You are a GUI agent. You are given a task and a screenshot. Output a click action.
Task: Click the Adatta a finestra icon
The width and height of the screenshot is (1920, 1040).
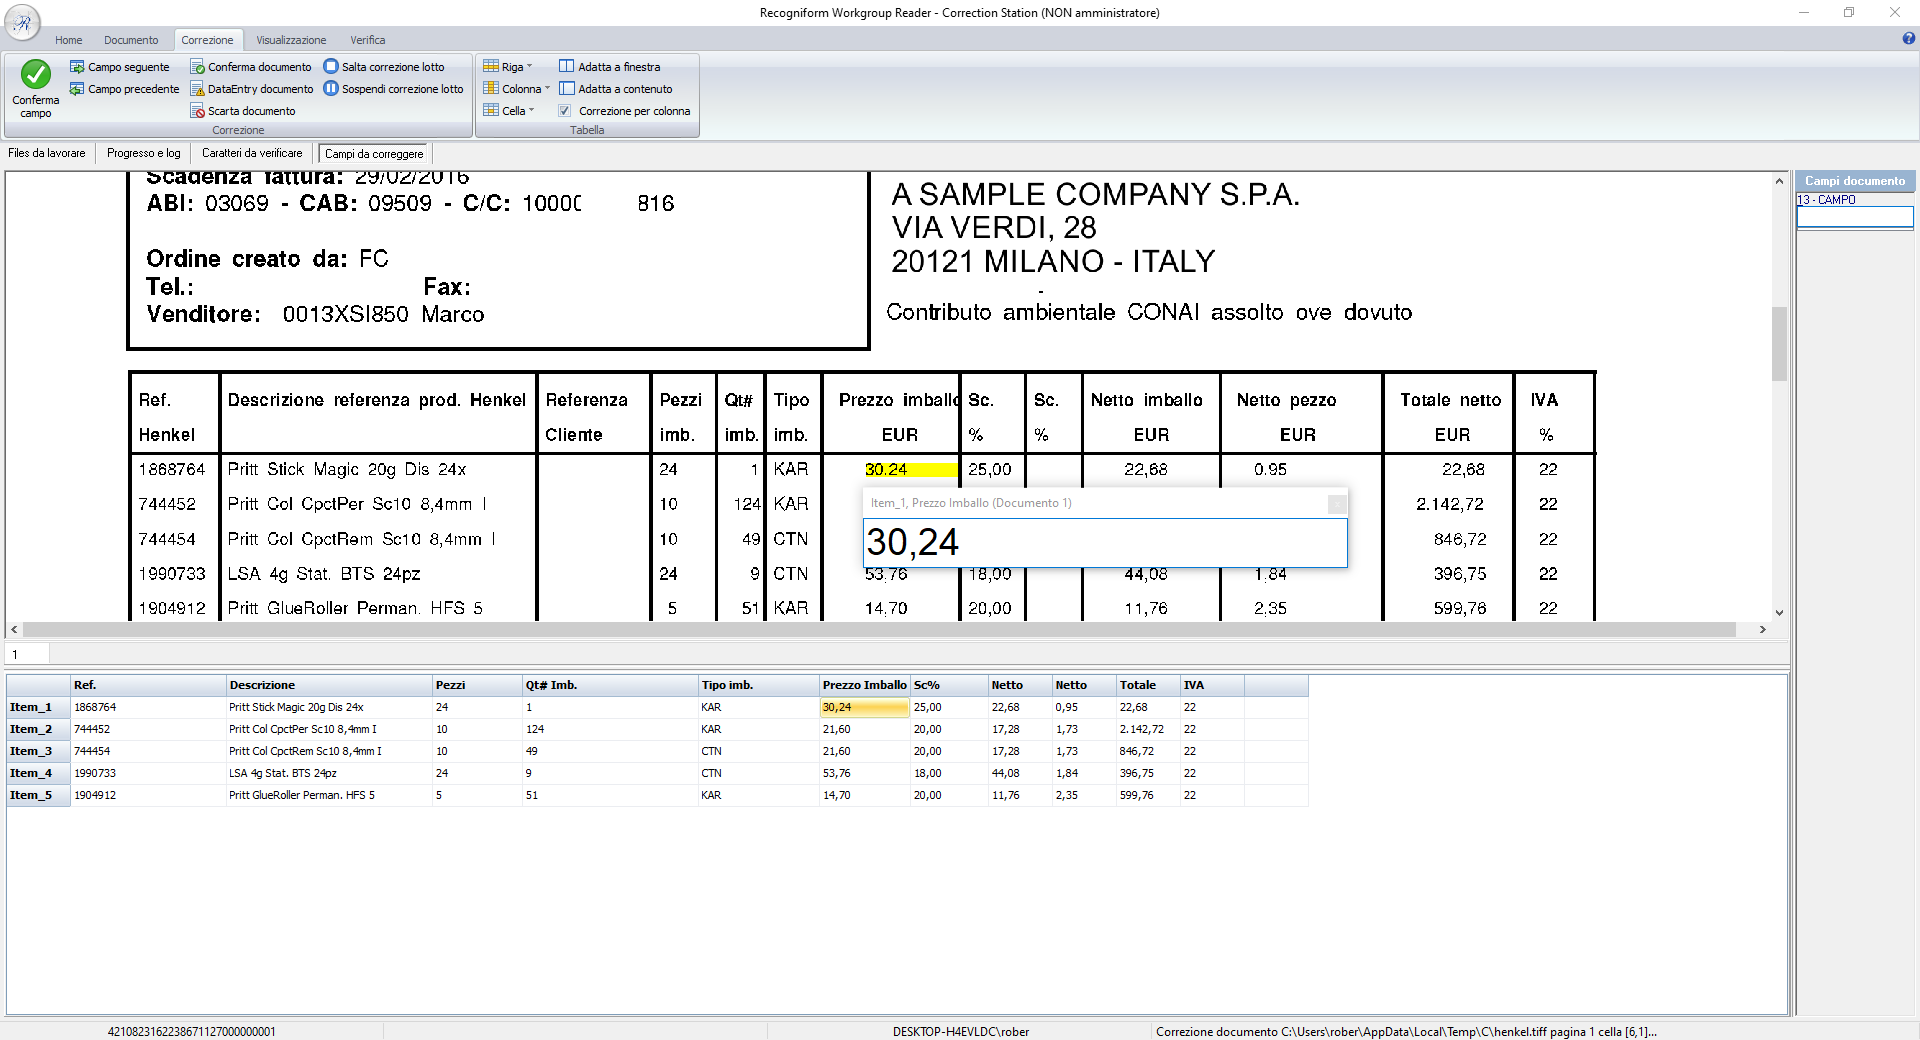click(567, 67)
